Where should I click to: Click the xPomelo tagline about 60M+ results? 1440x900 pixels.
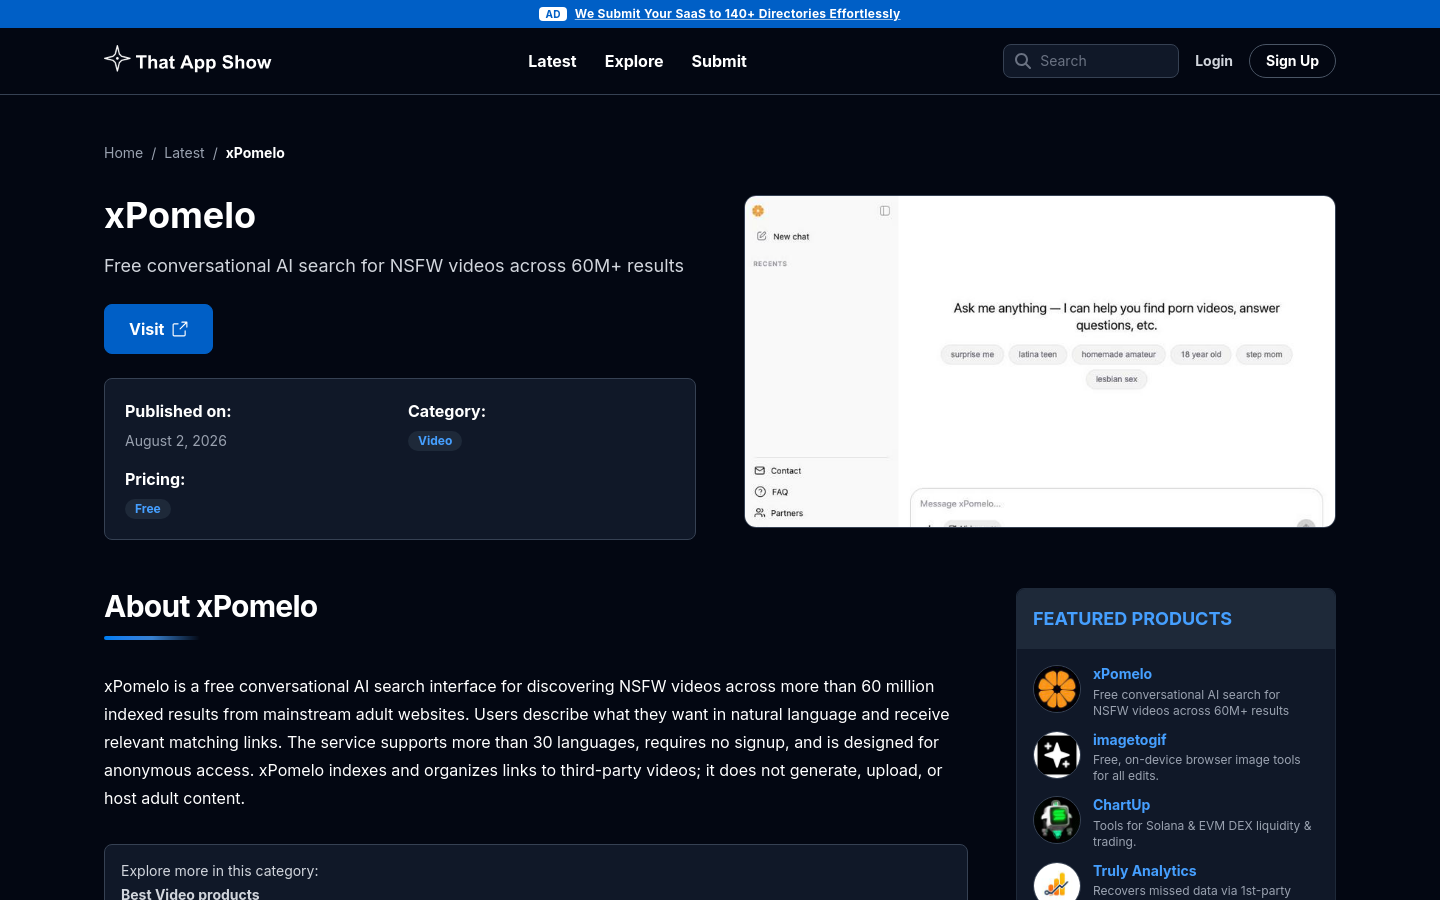pyautogui.click(x=394, y=266)
